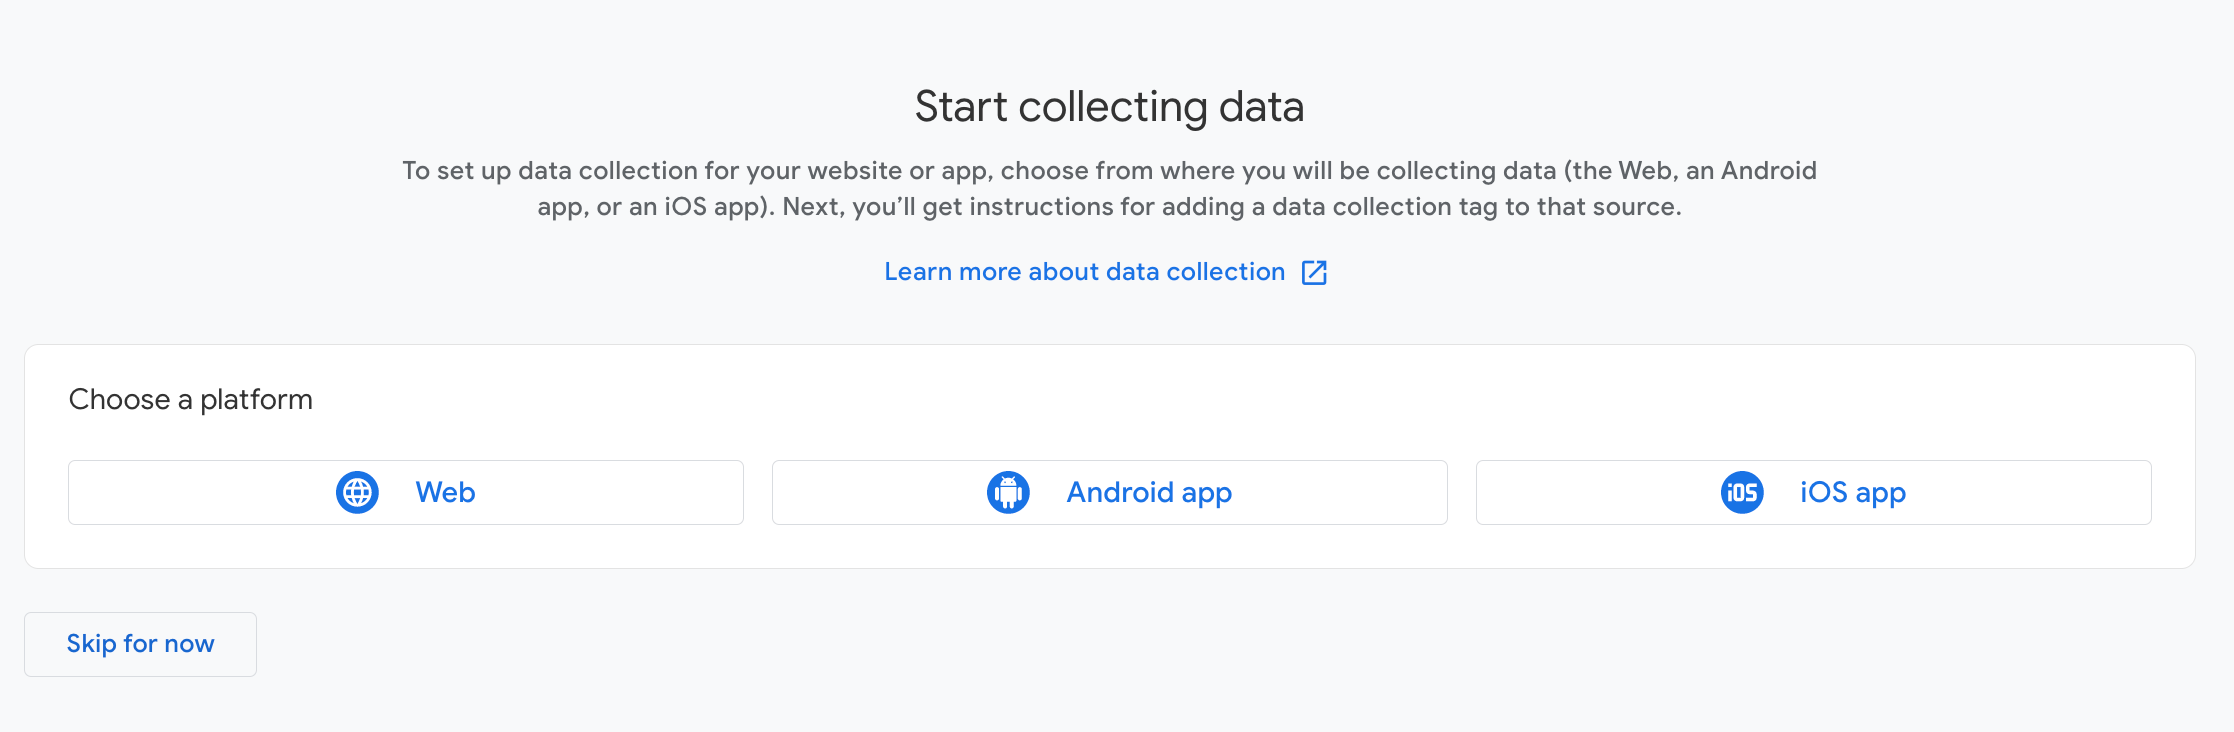Click the "iOS app" text label
Screen dimensions: 2234x732
click(x=1853, y=493)
